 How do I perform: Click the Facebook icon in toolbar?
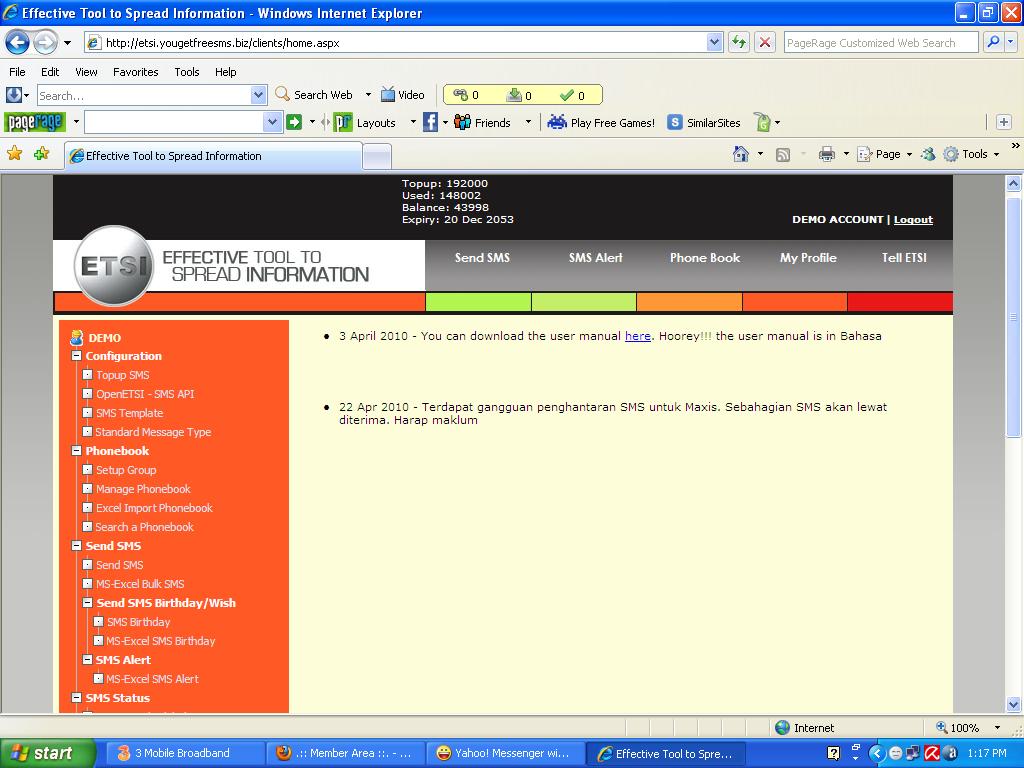click(430, 122)
